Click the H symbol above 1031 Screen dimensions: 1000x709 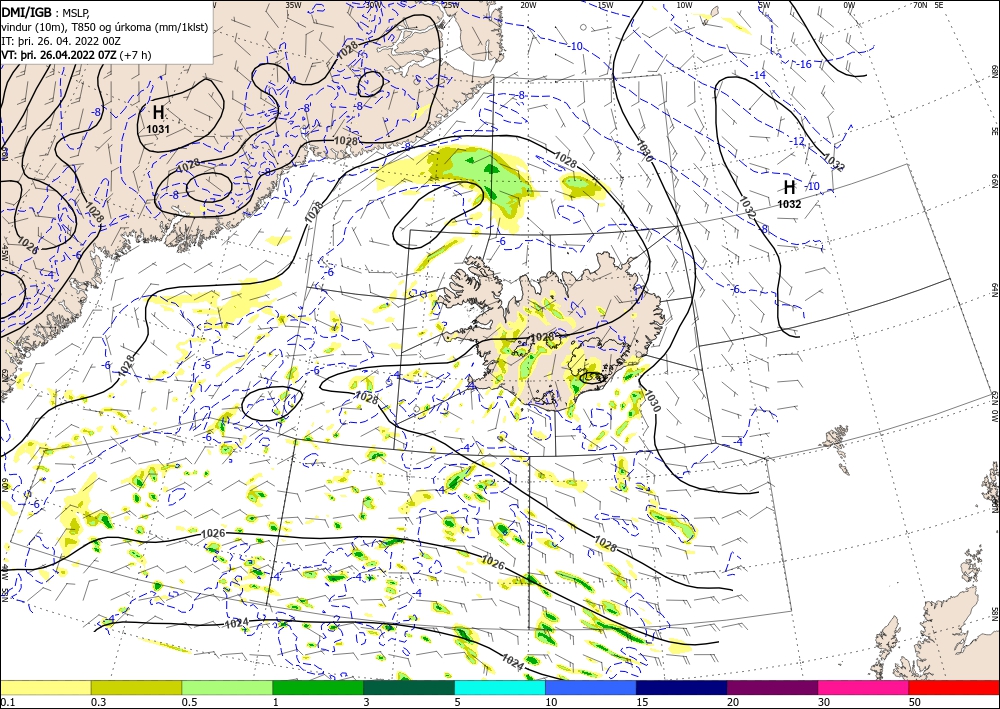158,113
